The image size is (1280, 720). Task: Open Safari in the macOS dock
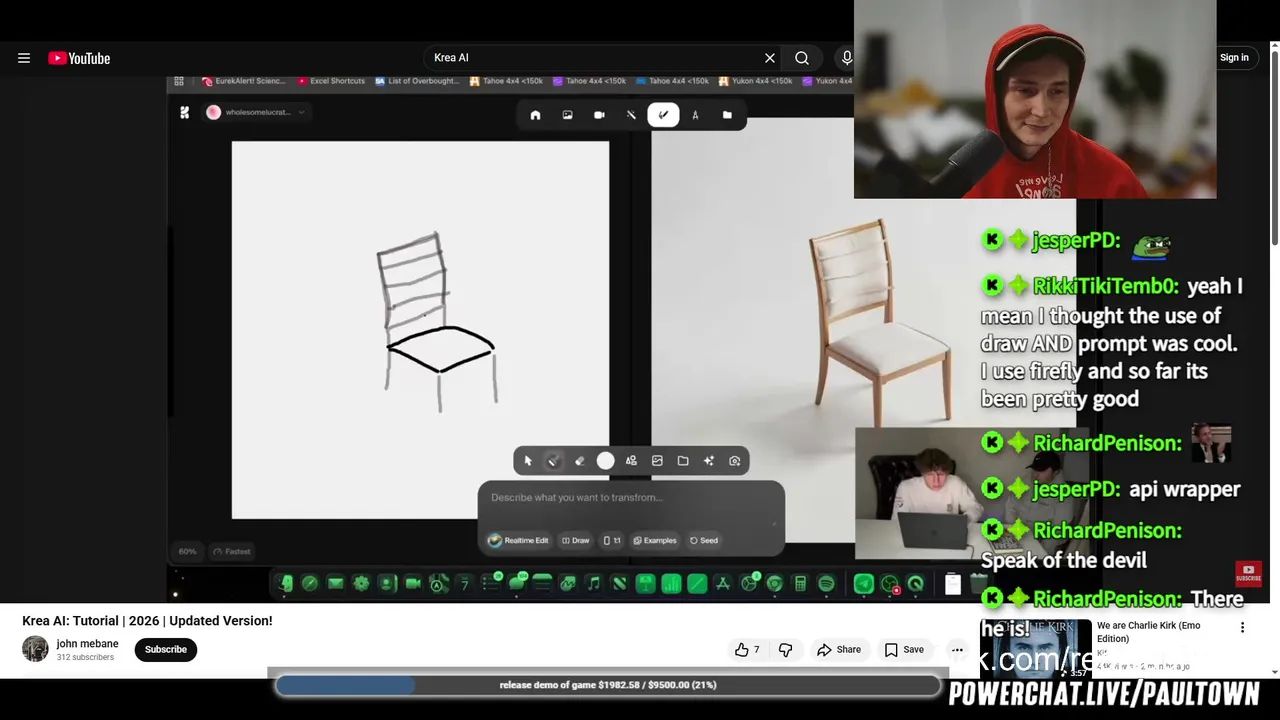point(310,584)
